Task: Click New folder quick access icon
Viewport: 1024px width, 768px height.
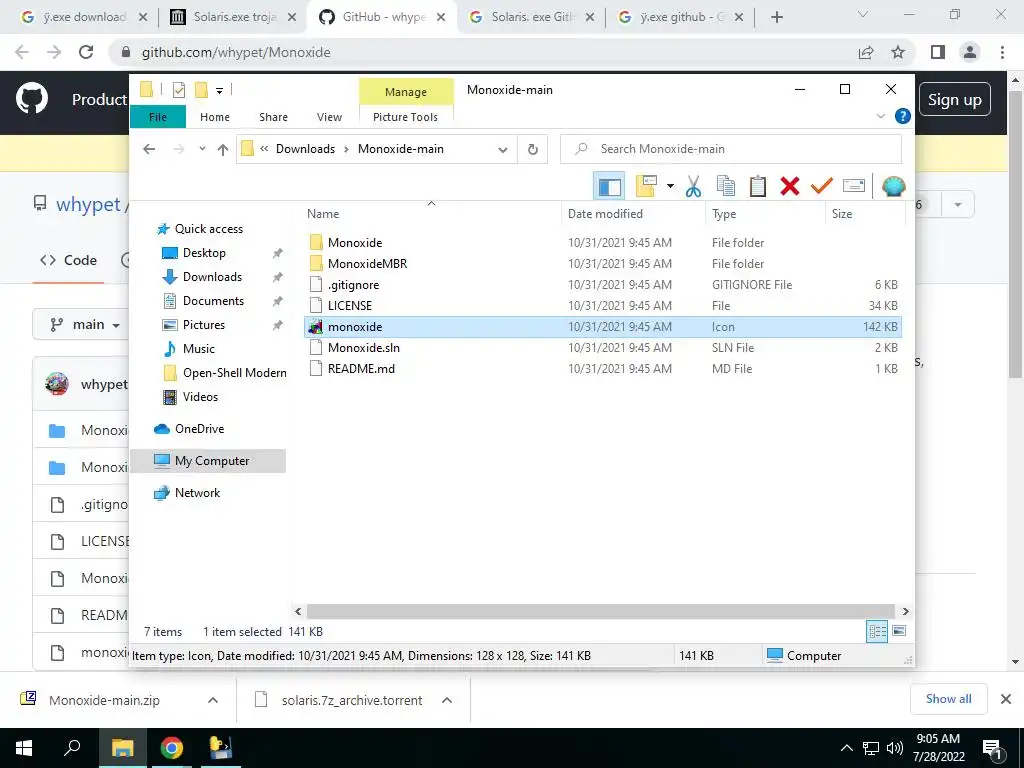Action: point(201,90)
